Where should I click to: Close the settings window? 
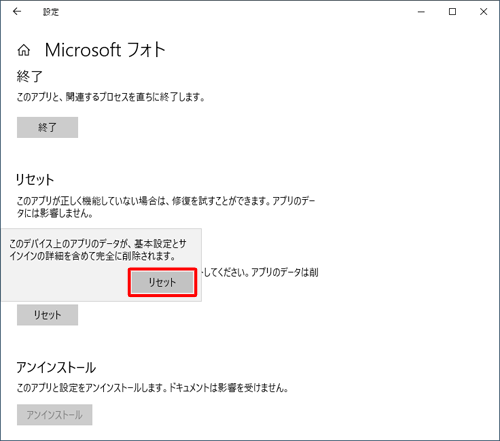483,12
